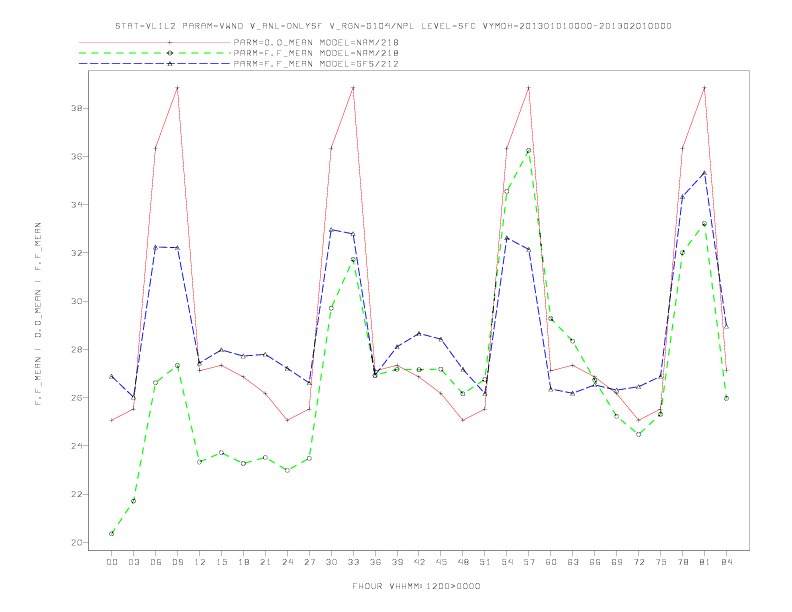Click the x-axis tick label 09
This screenshot has height=612, width=792.
[177, 562]
